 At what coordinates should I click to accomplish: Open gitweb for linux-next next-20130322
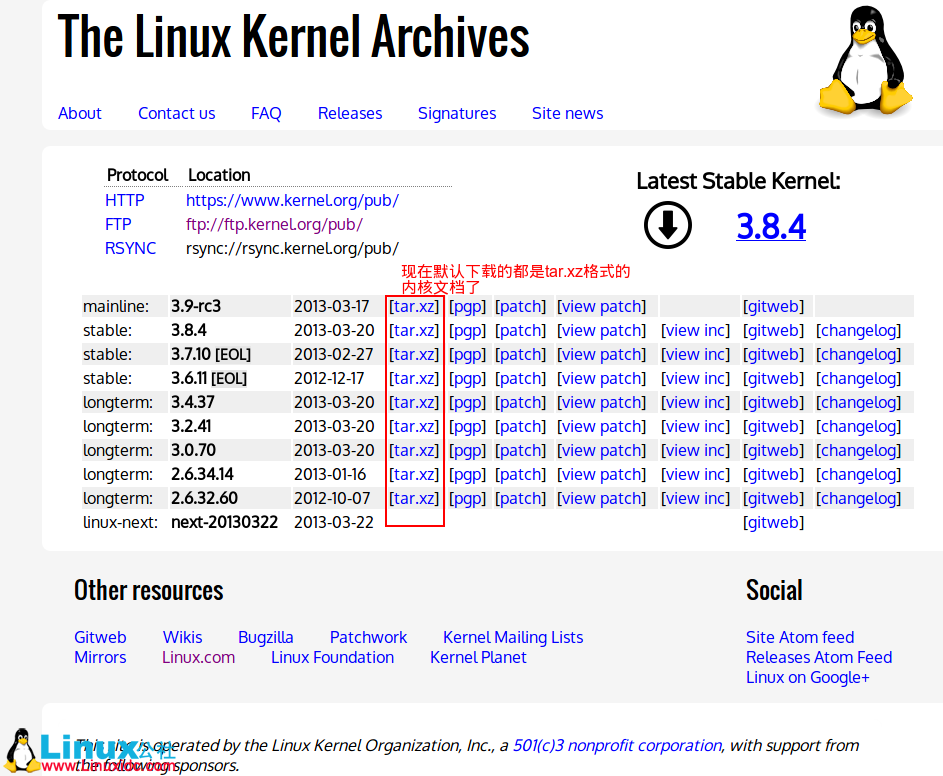click(x=773, y=522)
